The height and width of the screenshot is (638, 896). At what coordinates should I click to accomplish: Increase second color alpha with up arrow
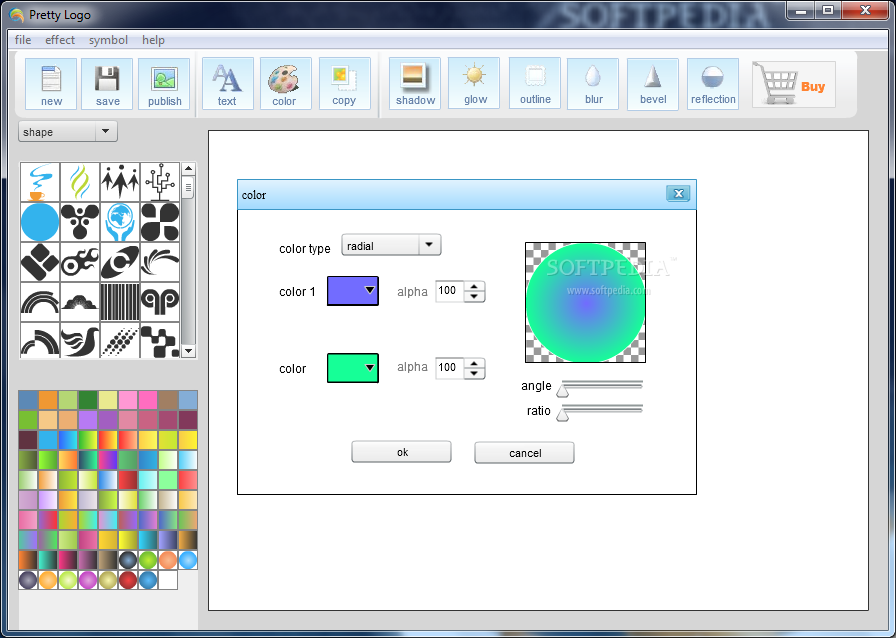coord(474,362)
